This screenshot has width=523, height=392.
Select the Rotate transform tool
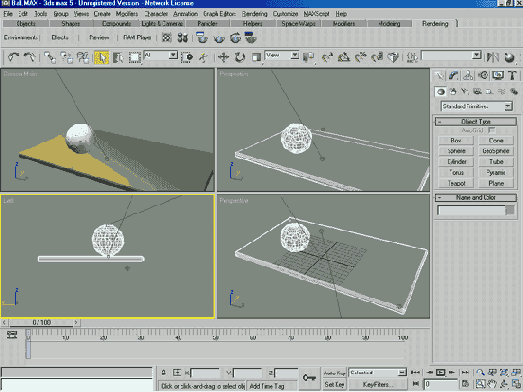point(239,57)
